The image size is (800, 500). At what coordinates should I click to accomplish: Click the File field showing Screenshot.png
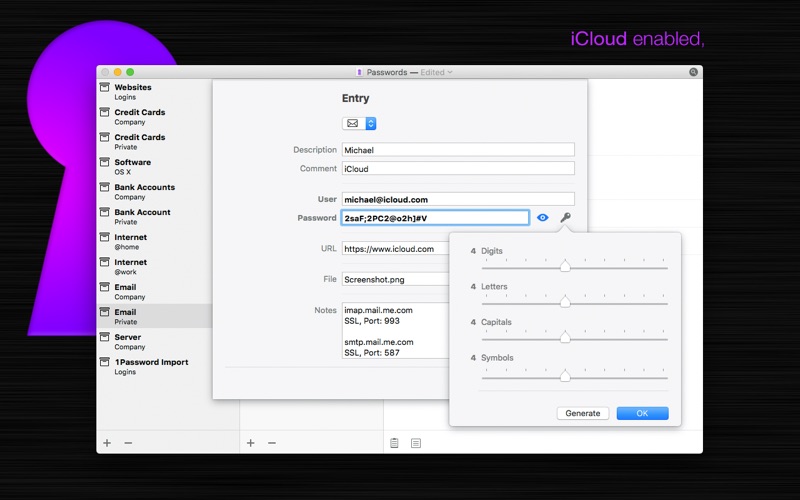click(x=396, y=279)
